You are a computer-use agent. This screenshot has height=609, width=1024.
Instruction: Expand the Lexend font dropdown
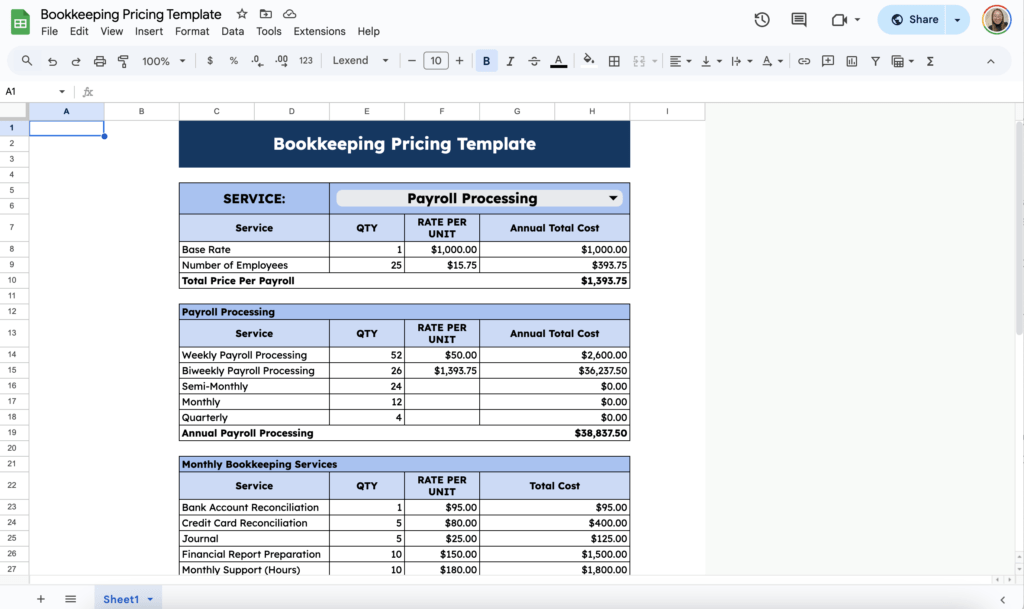tap(361, 61)
